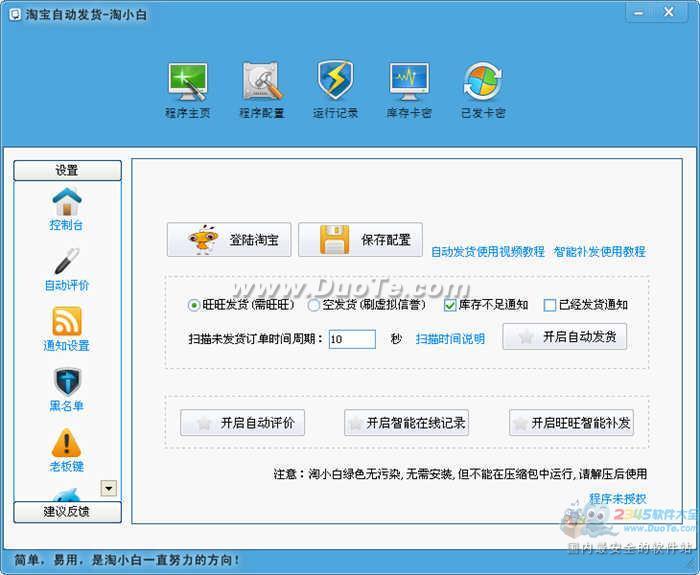Click the 开启自动发货 button
Image resolution: width=700 pixels, height=575 pixels.
pos(565,337)
